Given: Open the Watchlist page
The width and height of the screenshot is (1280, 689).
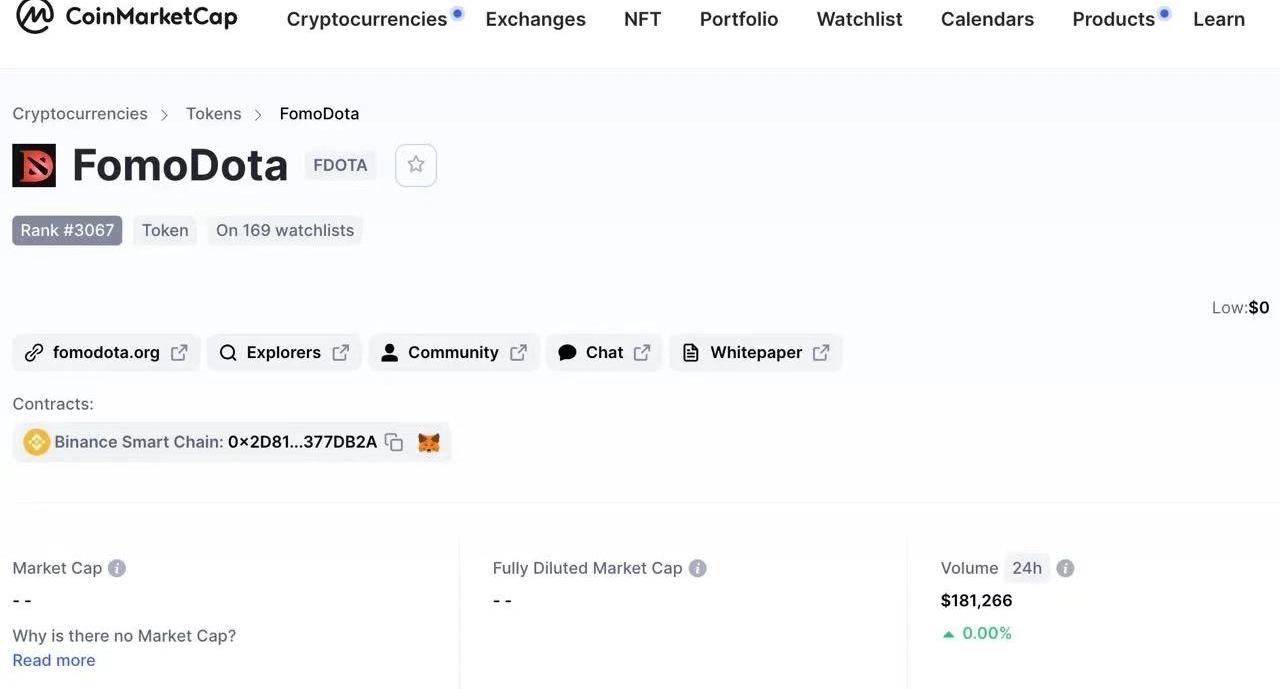Looking at the screenshot, I should (x=860, y=19).
